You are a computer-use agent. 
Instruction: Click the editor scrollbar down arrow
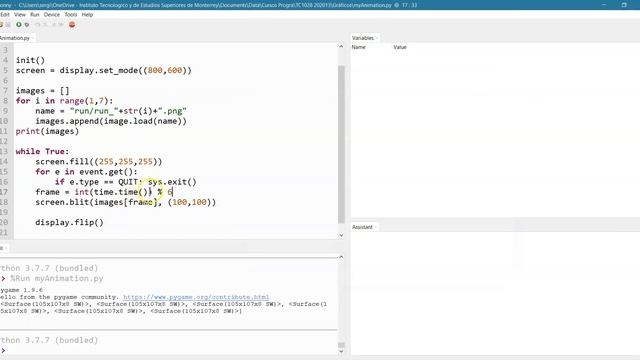[x=341, y=235]
